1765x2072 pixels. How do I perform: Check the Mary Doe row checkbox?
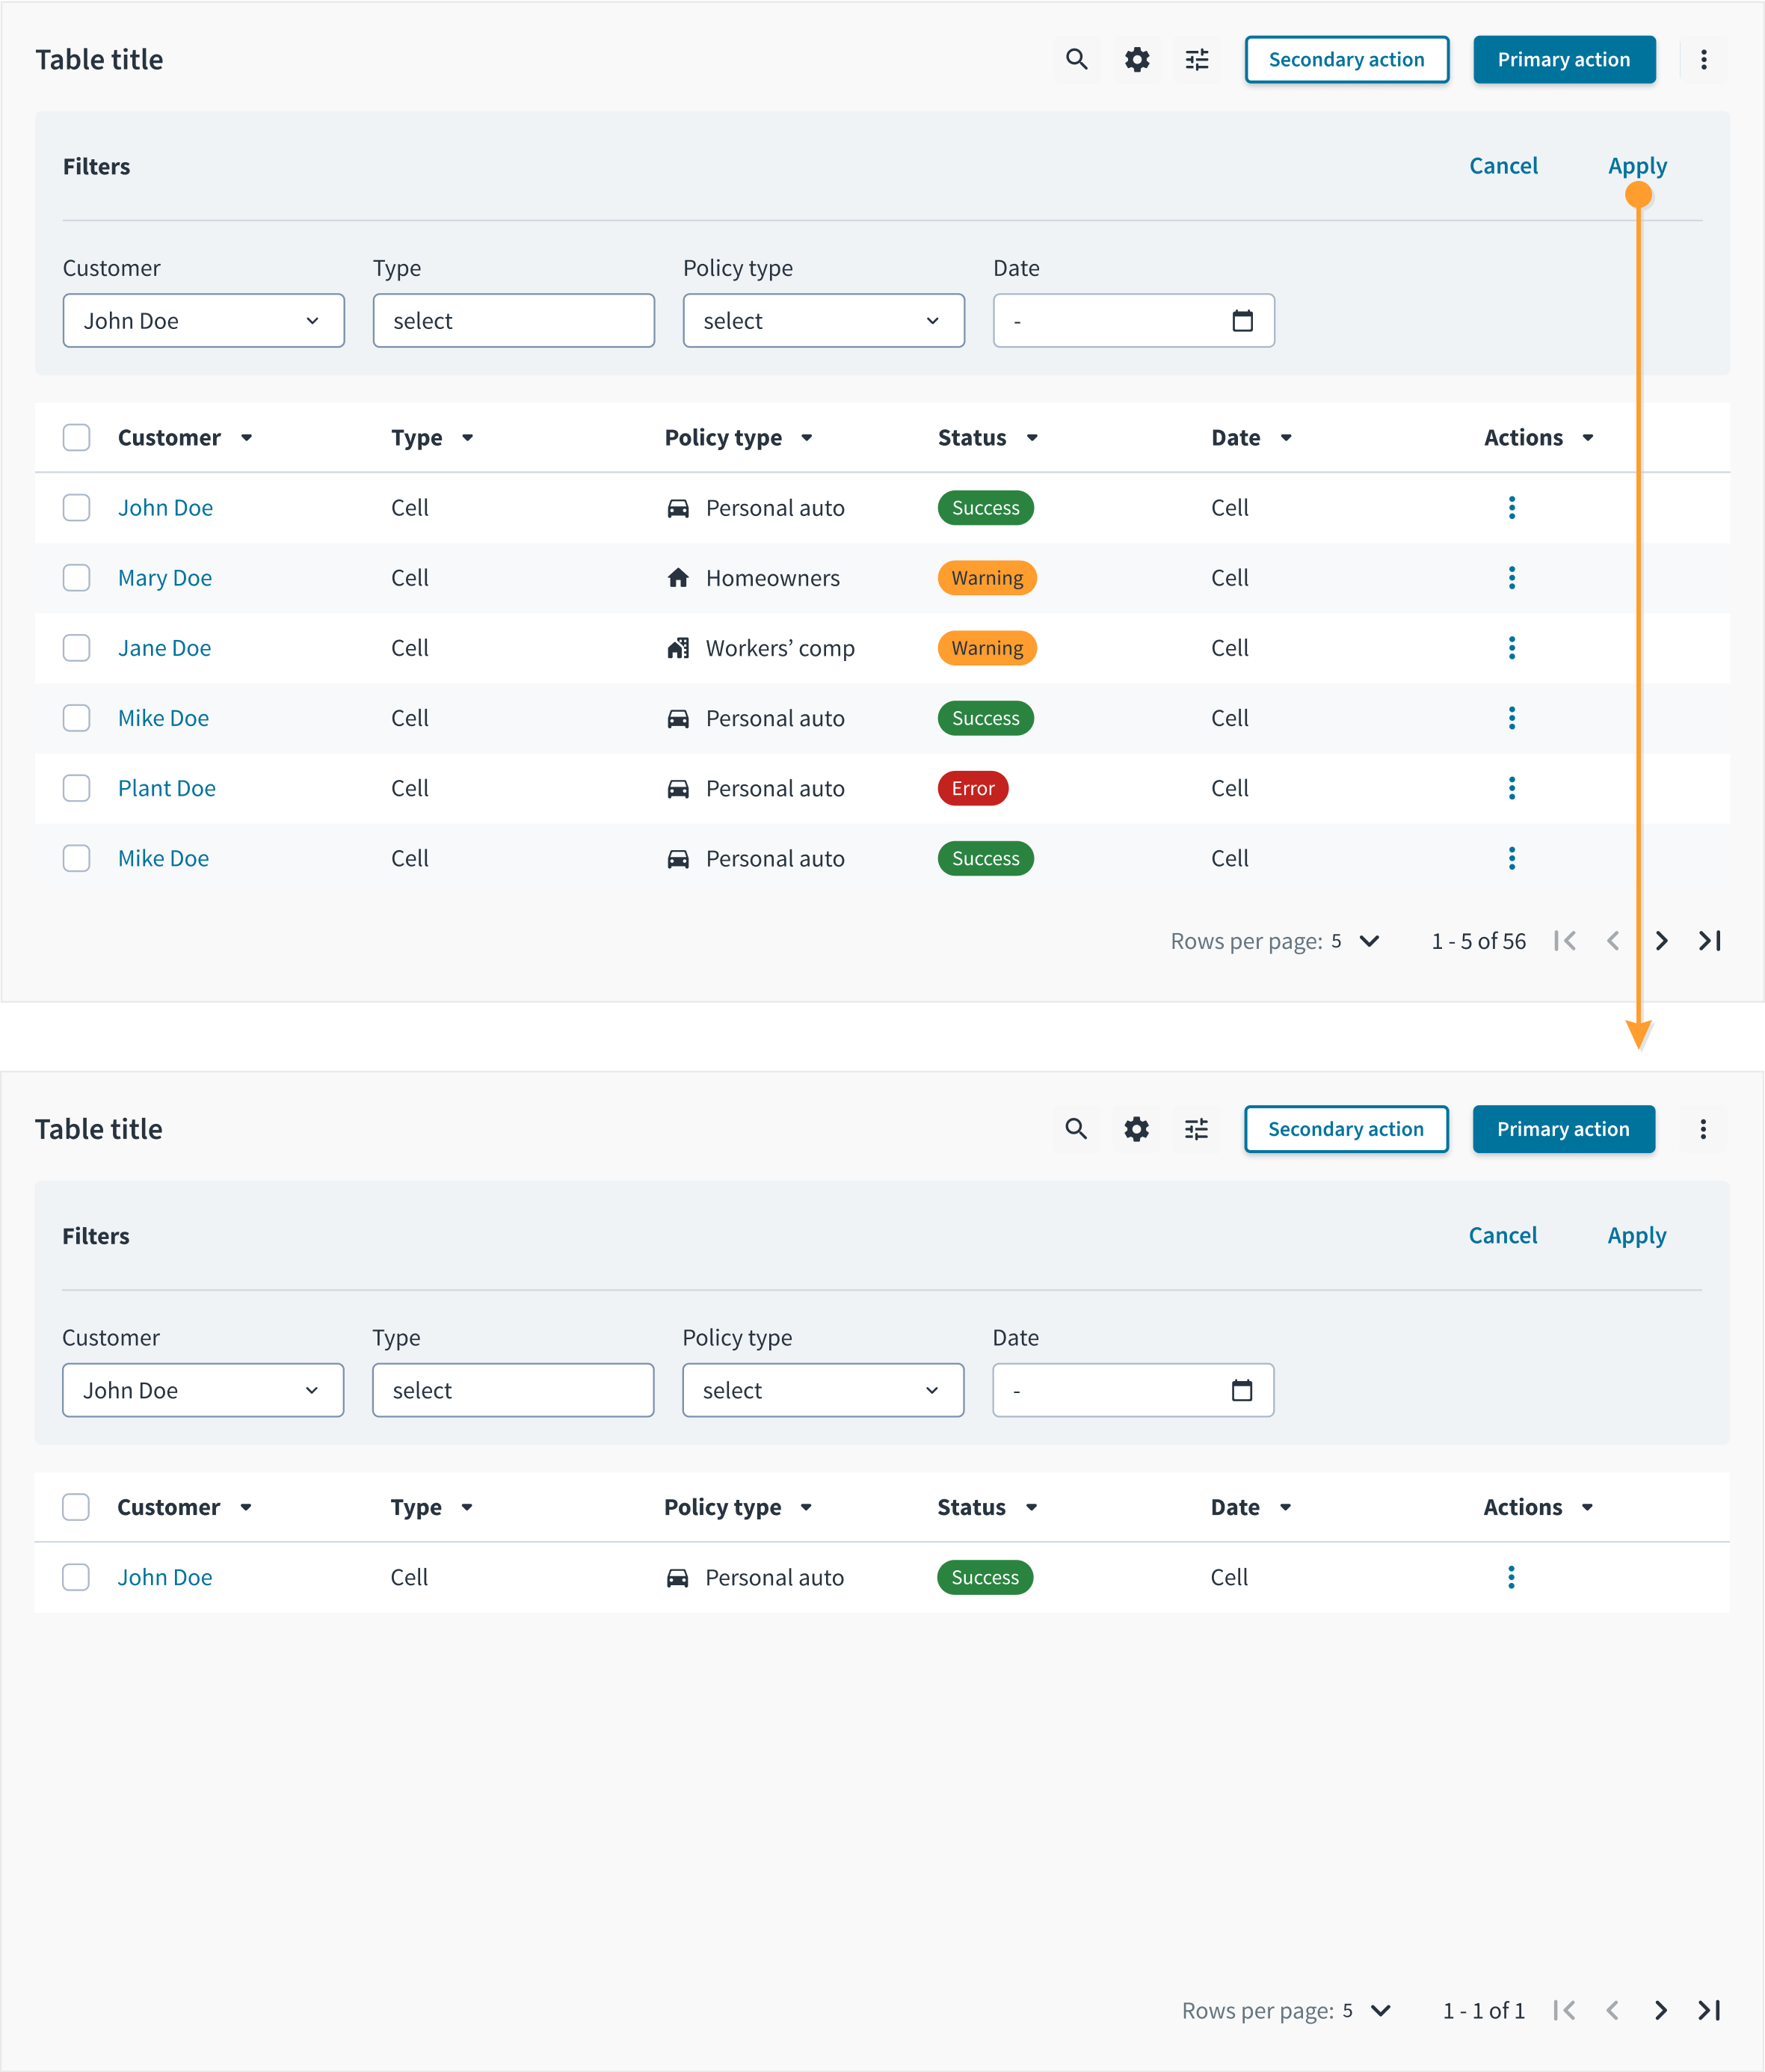tap(77, 578)
